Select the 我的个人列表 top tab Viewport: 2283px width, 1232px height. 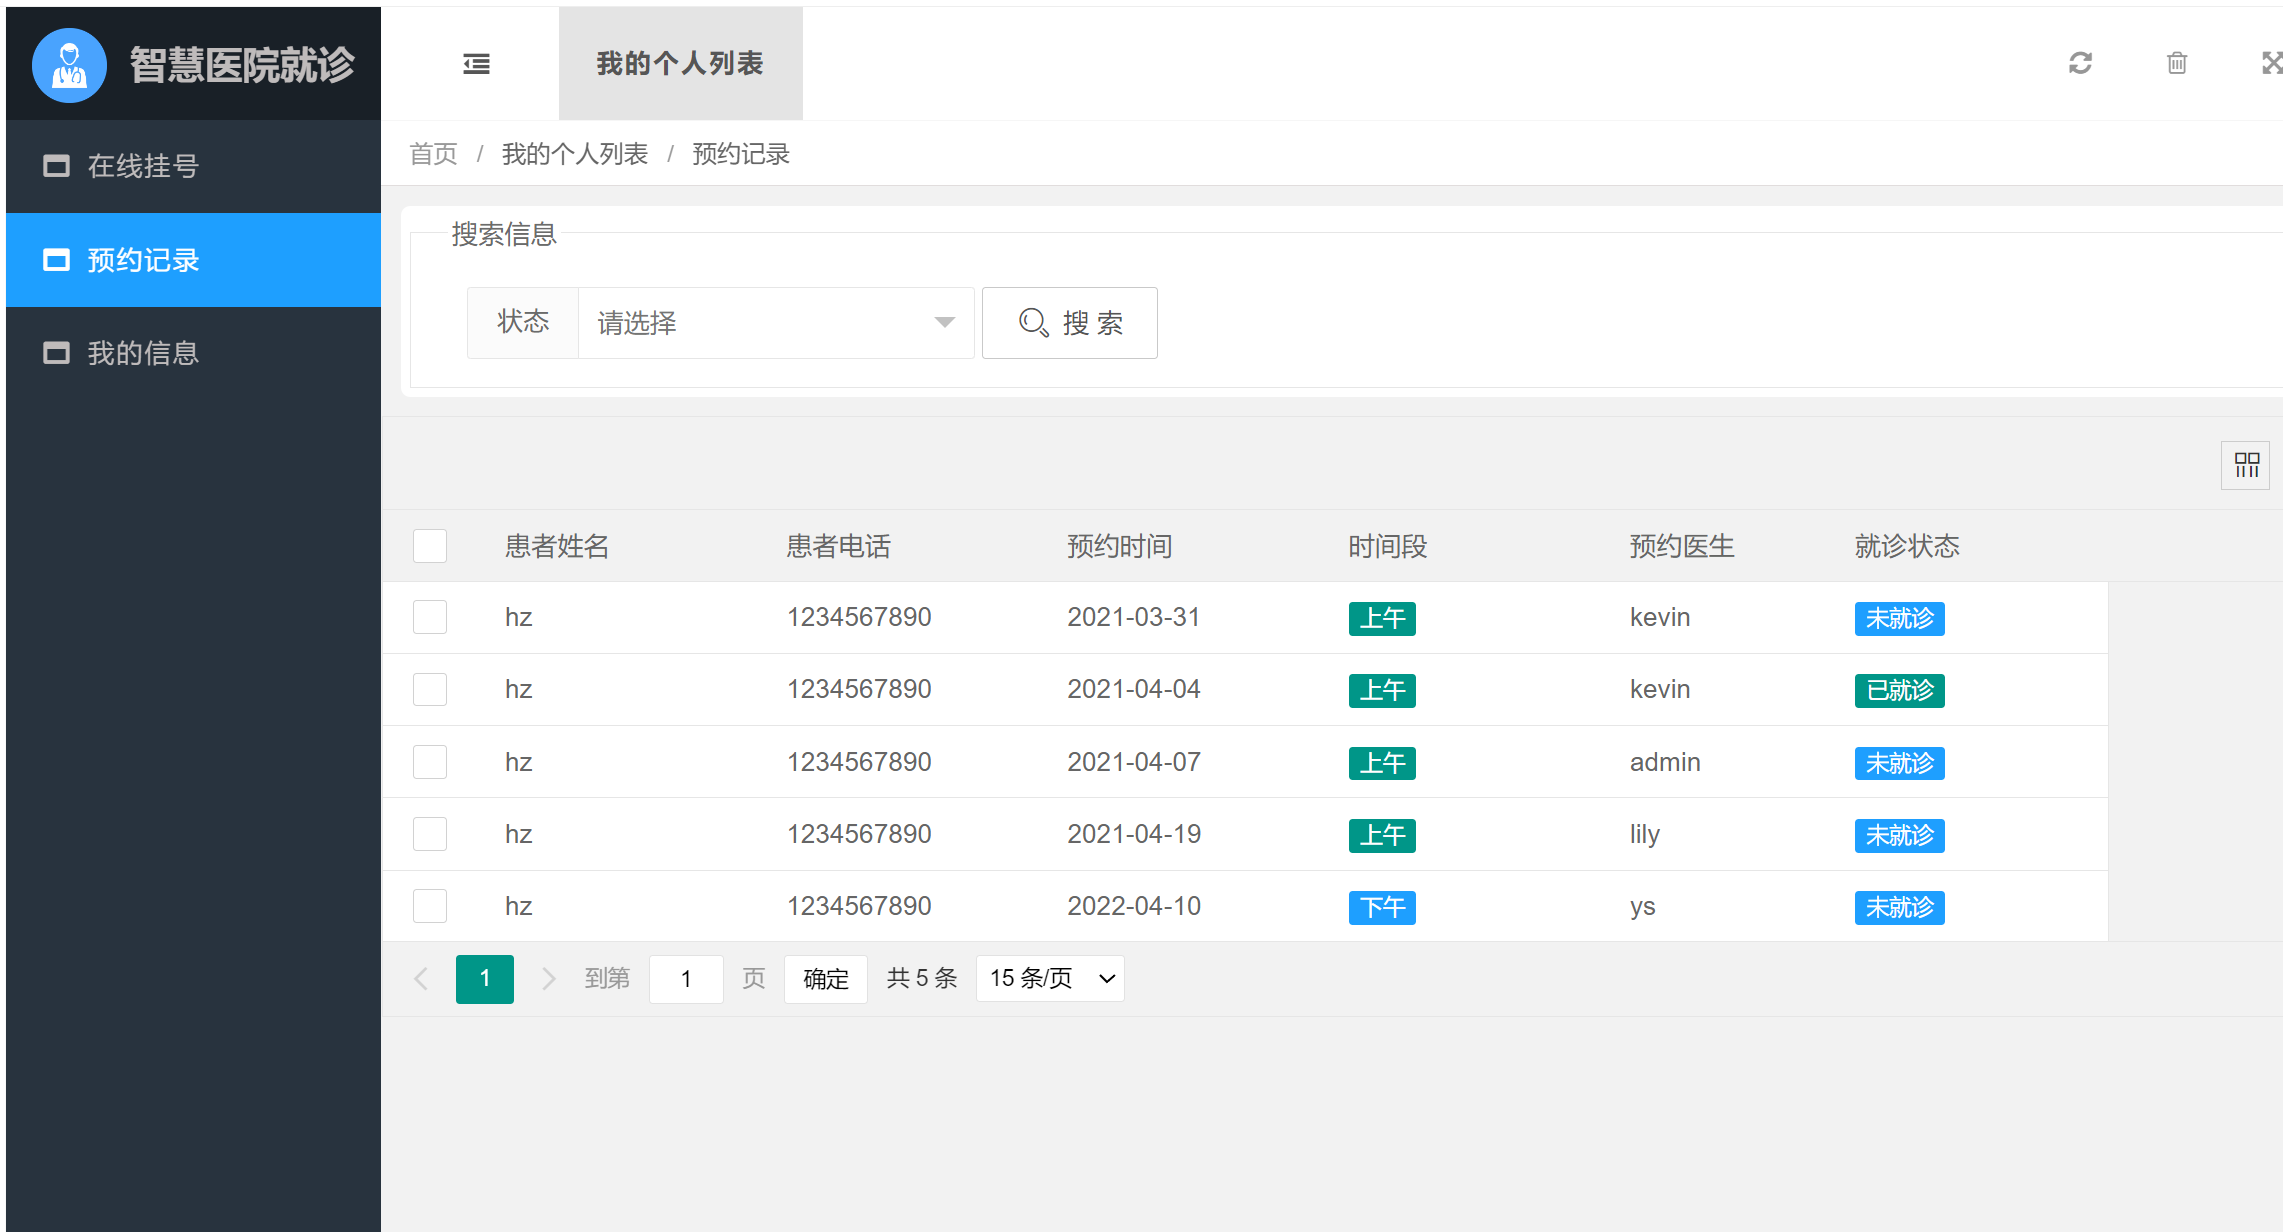click(680, 64)
